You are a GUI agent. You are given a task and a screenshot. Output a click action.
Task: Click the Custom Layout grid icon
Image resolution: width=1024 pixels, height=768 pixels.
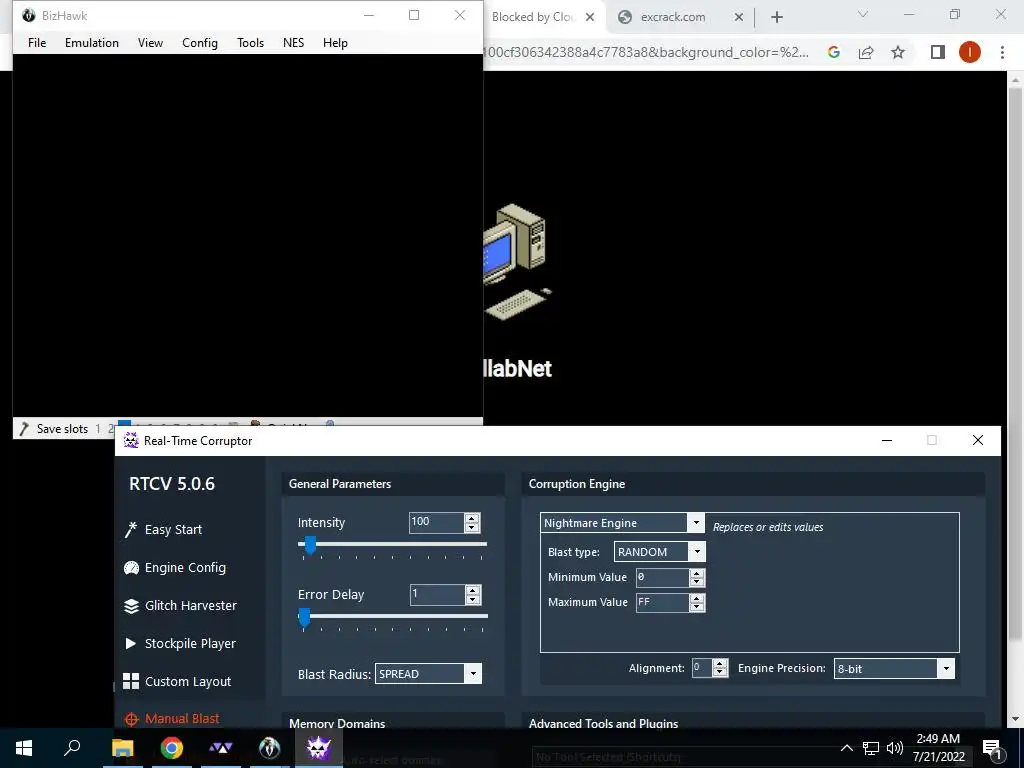pyautogui.click(x=131, y=681)
